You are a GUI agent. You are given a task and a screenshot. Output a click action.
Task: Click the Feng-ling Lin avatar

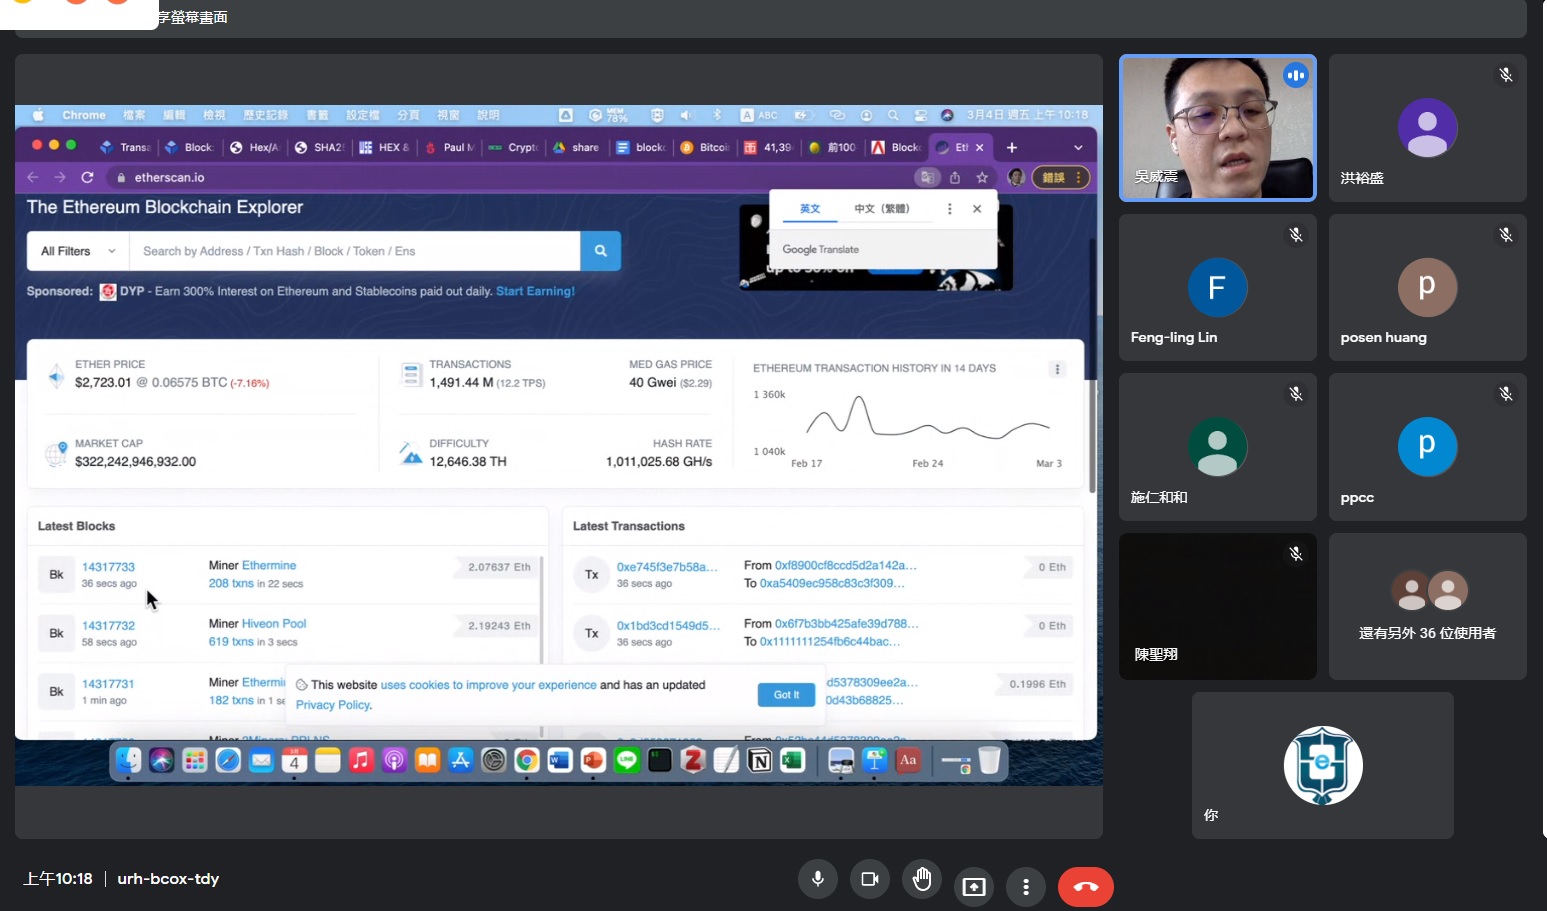(1217, 288)
